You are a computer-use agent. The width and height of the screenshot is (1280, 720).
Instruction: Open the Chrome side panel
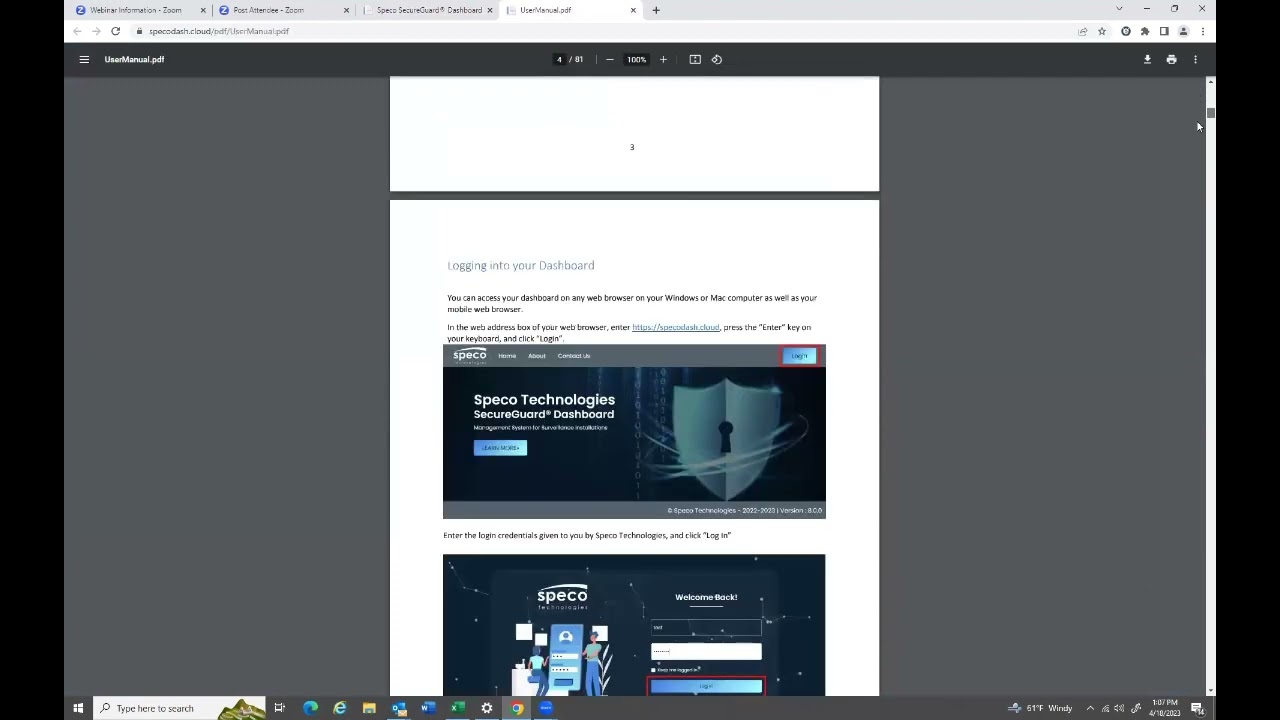click(x=1164, y=31)
